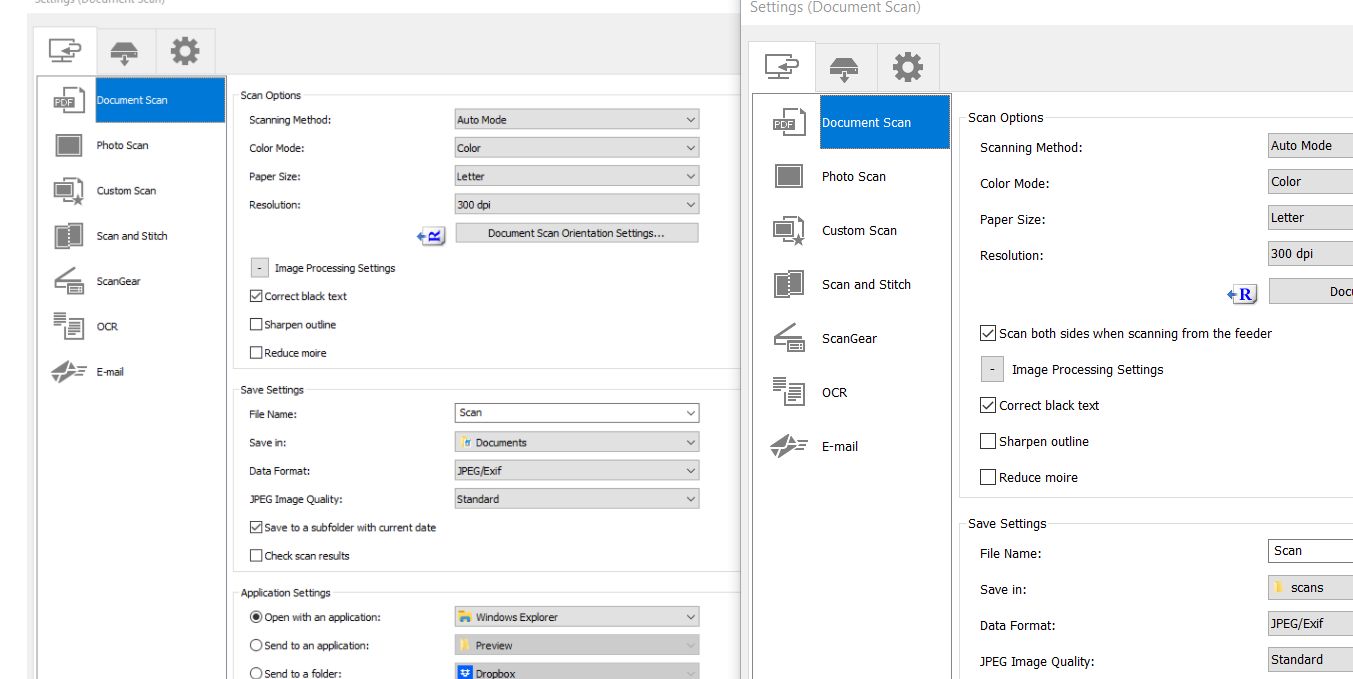
Task: Uncheck Save to a subfolder with current date
Action: tap(256, 527)
